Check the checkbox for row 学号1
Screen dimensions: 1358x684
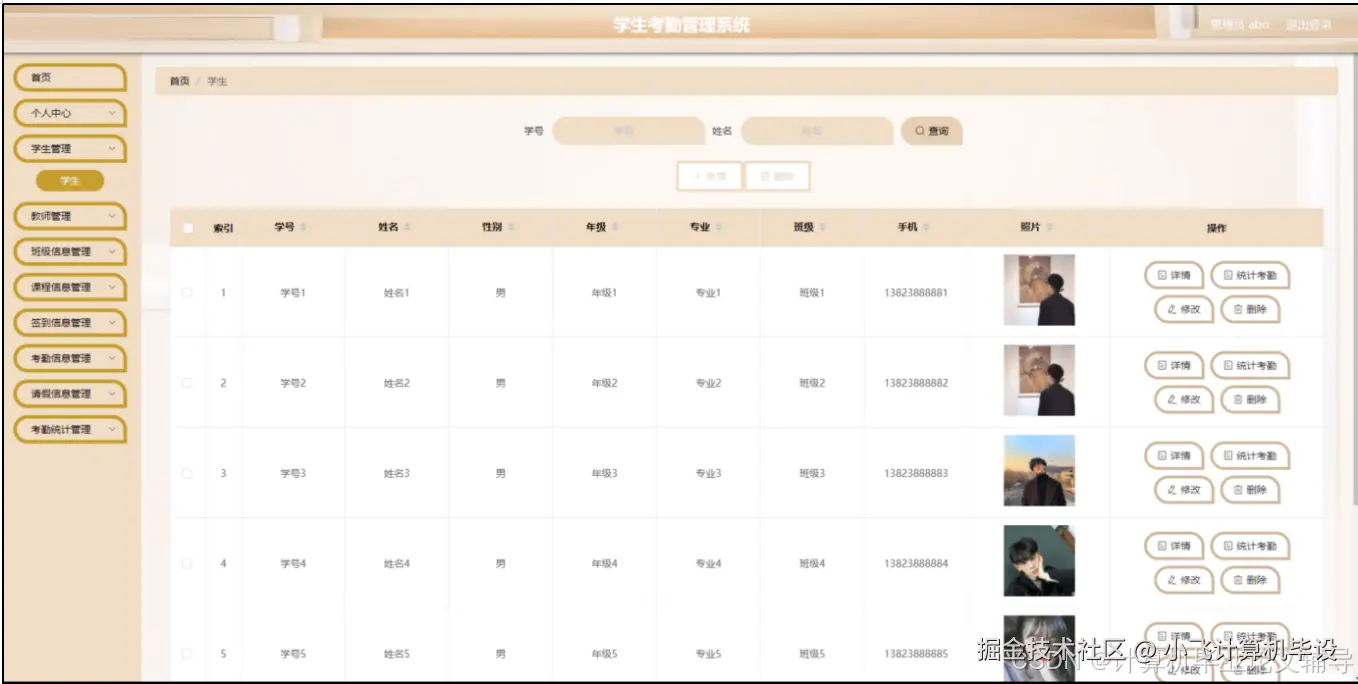pos(187,293)
